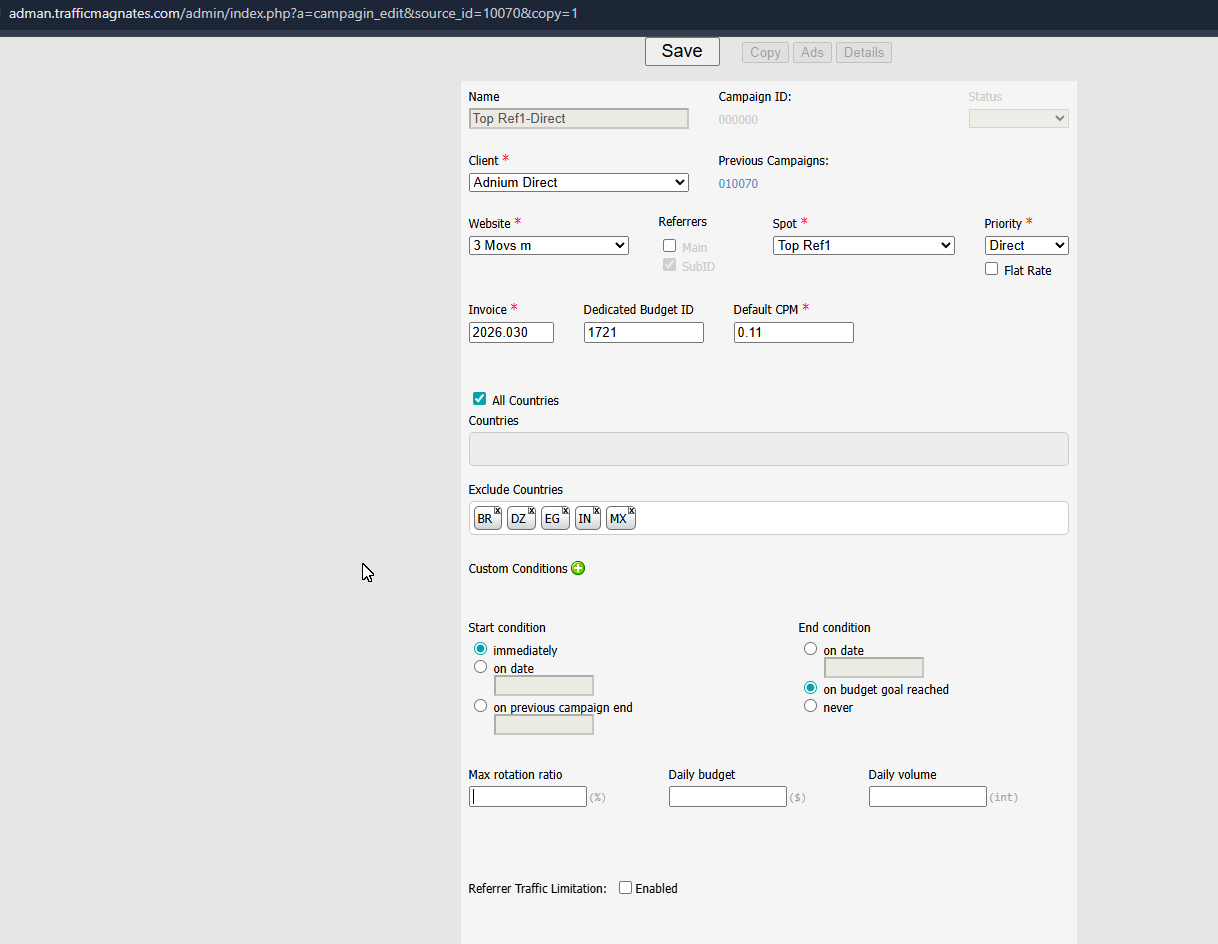Uncheck the All Countries checkbox

(x=480, y=399)
